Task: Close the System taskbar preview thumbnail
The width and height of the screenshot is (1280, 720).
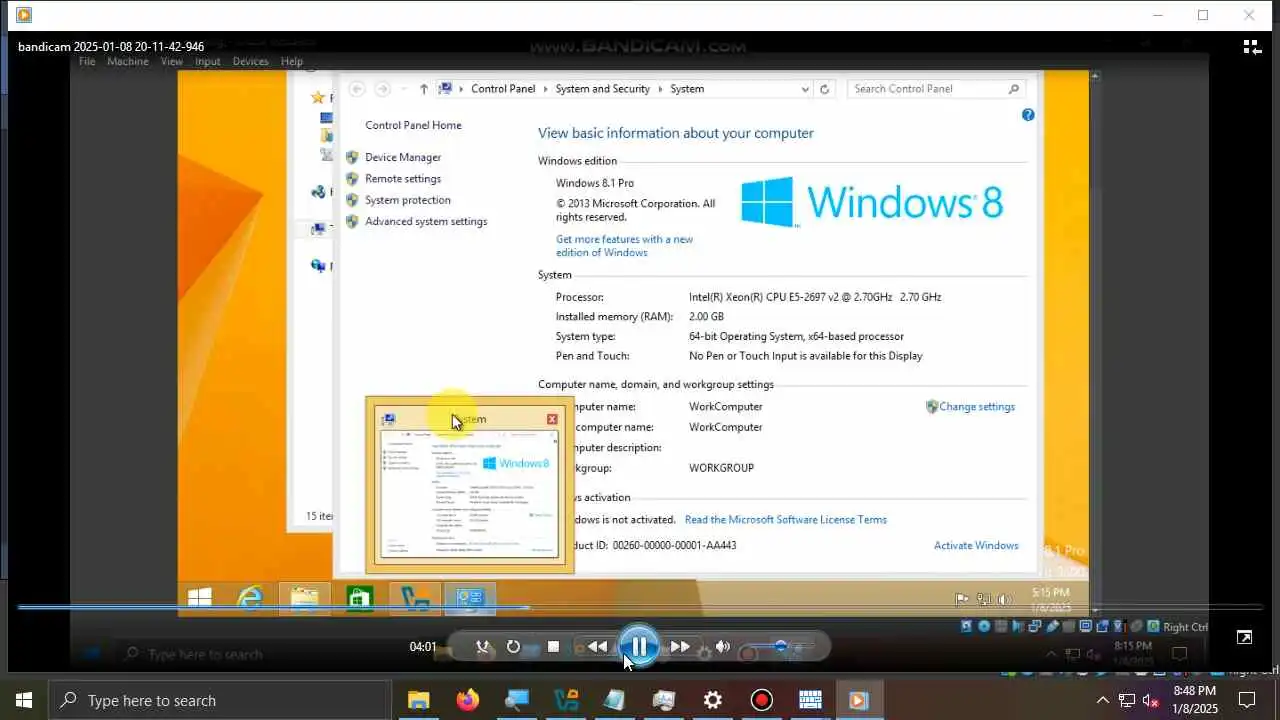Action: 552,419
